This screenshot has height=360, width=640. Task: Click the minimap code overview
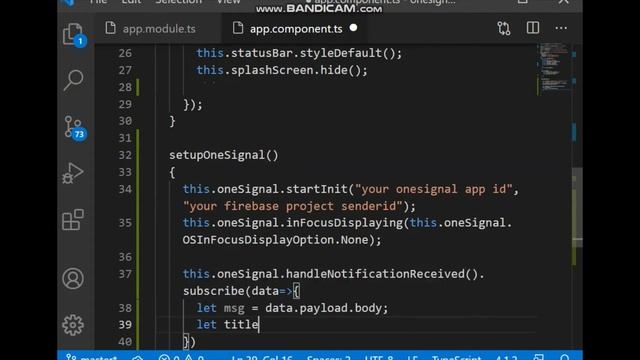pos(553,67)
